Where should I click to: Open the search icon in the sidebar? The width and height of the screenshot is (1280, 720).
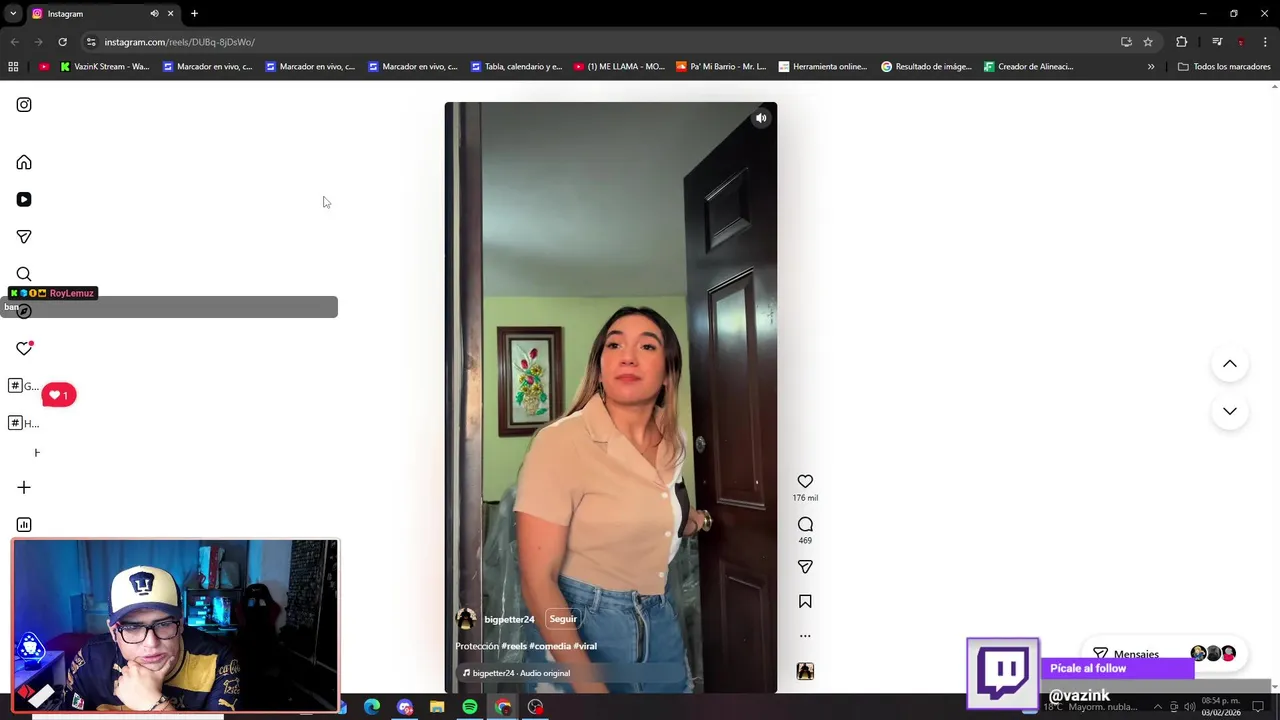click(24, 274)
